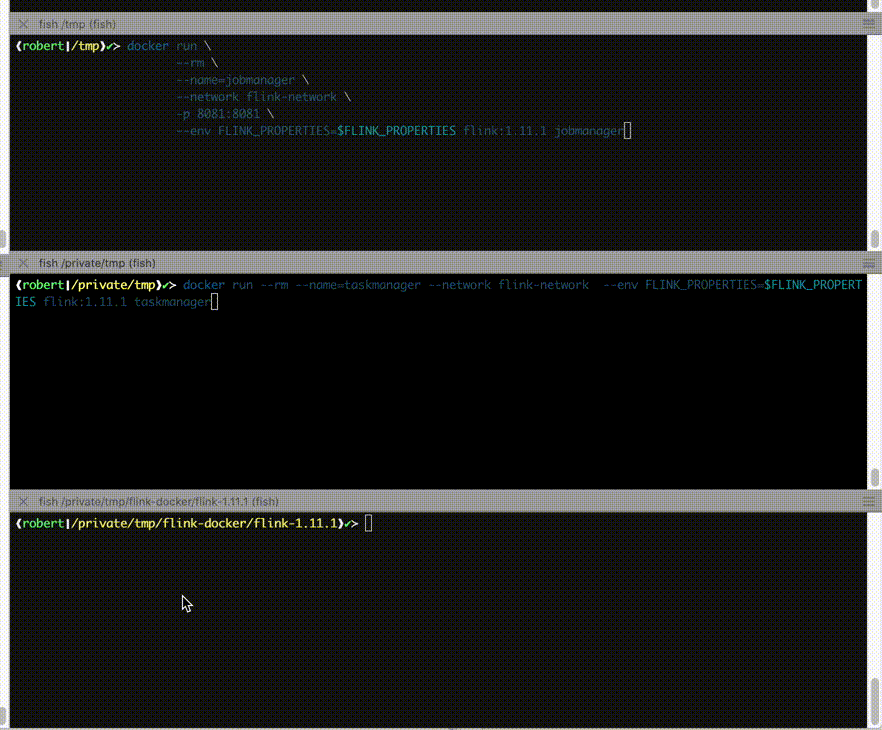
Task: Place cursor after "jobmanager" in top pane
Action: 627,131
